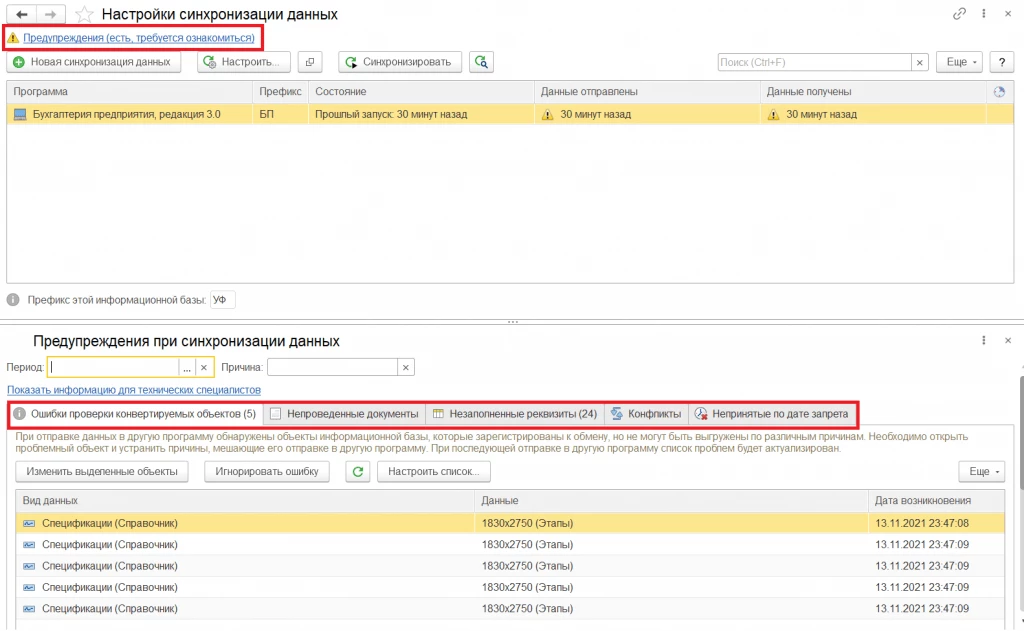Switch to Непроведенные документы tab
1024x631 pixels.
(x=345, y=414)
